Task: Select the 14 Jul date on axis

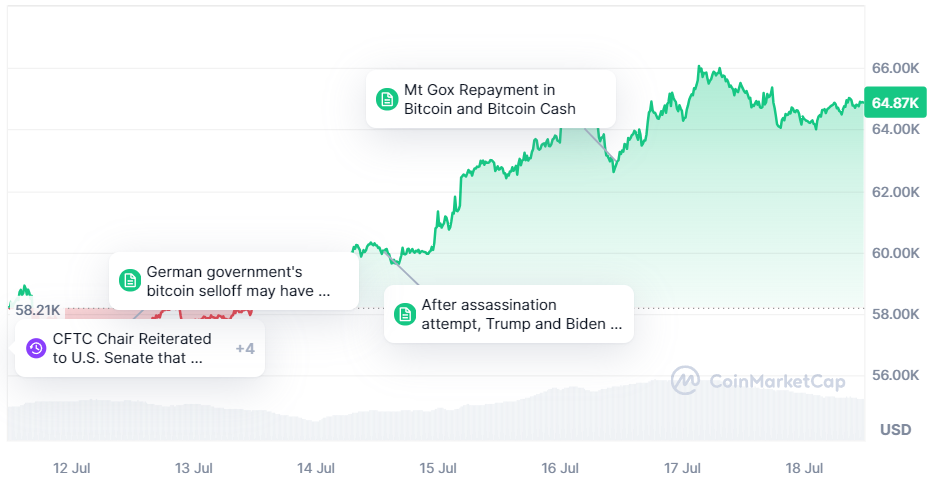Action: pyautogui.click(x=316, y=467)
